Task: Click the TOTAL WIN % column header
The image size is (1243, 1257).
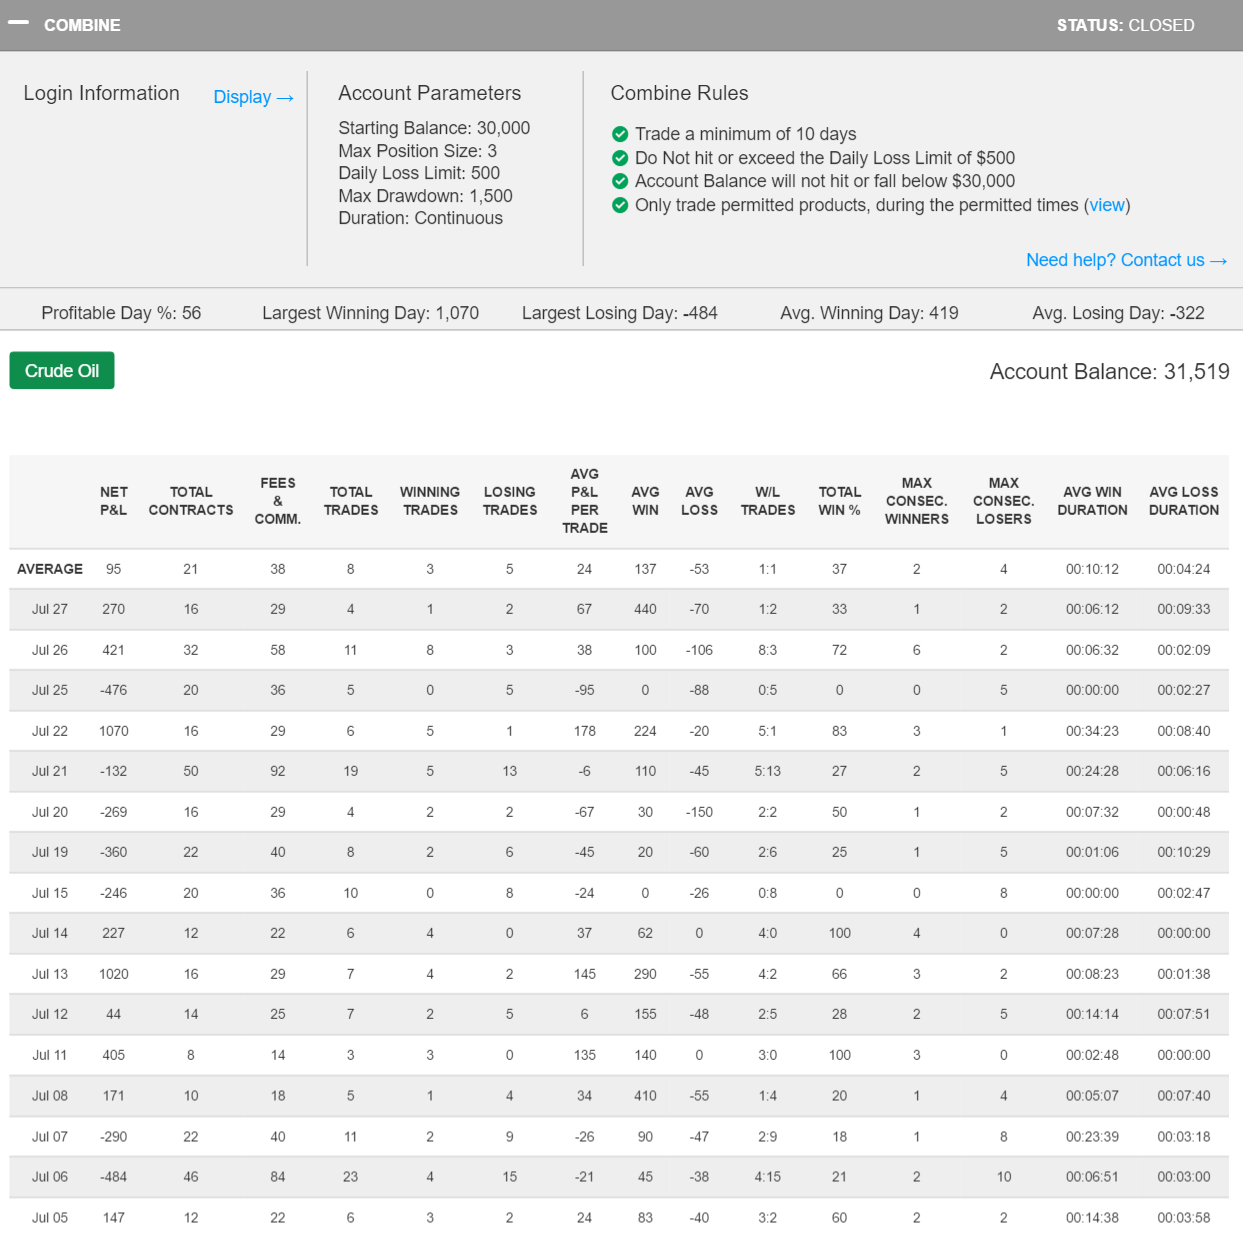Action: (x=840, y=501)
